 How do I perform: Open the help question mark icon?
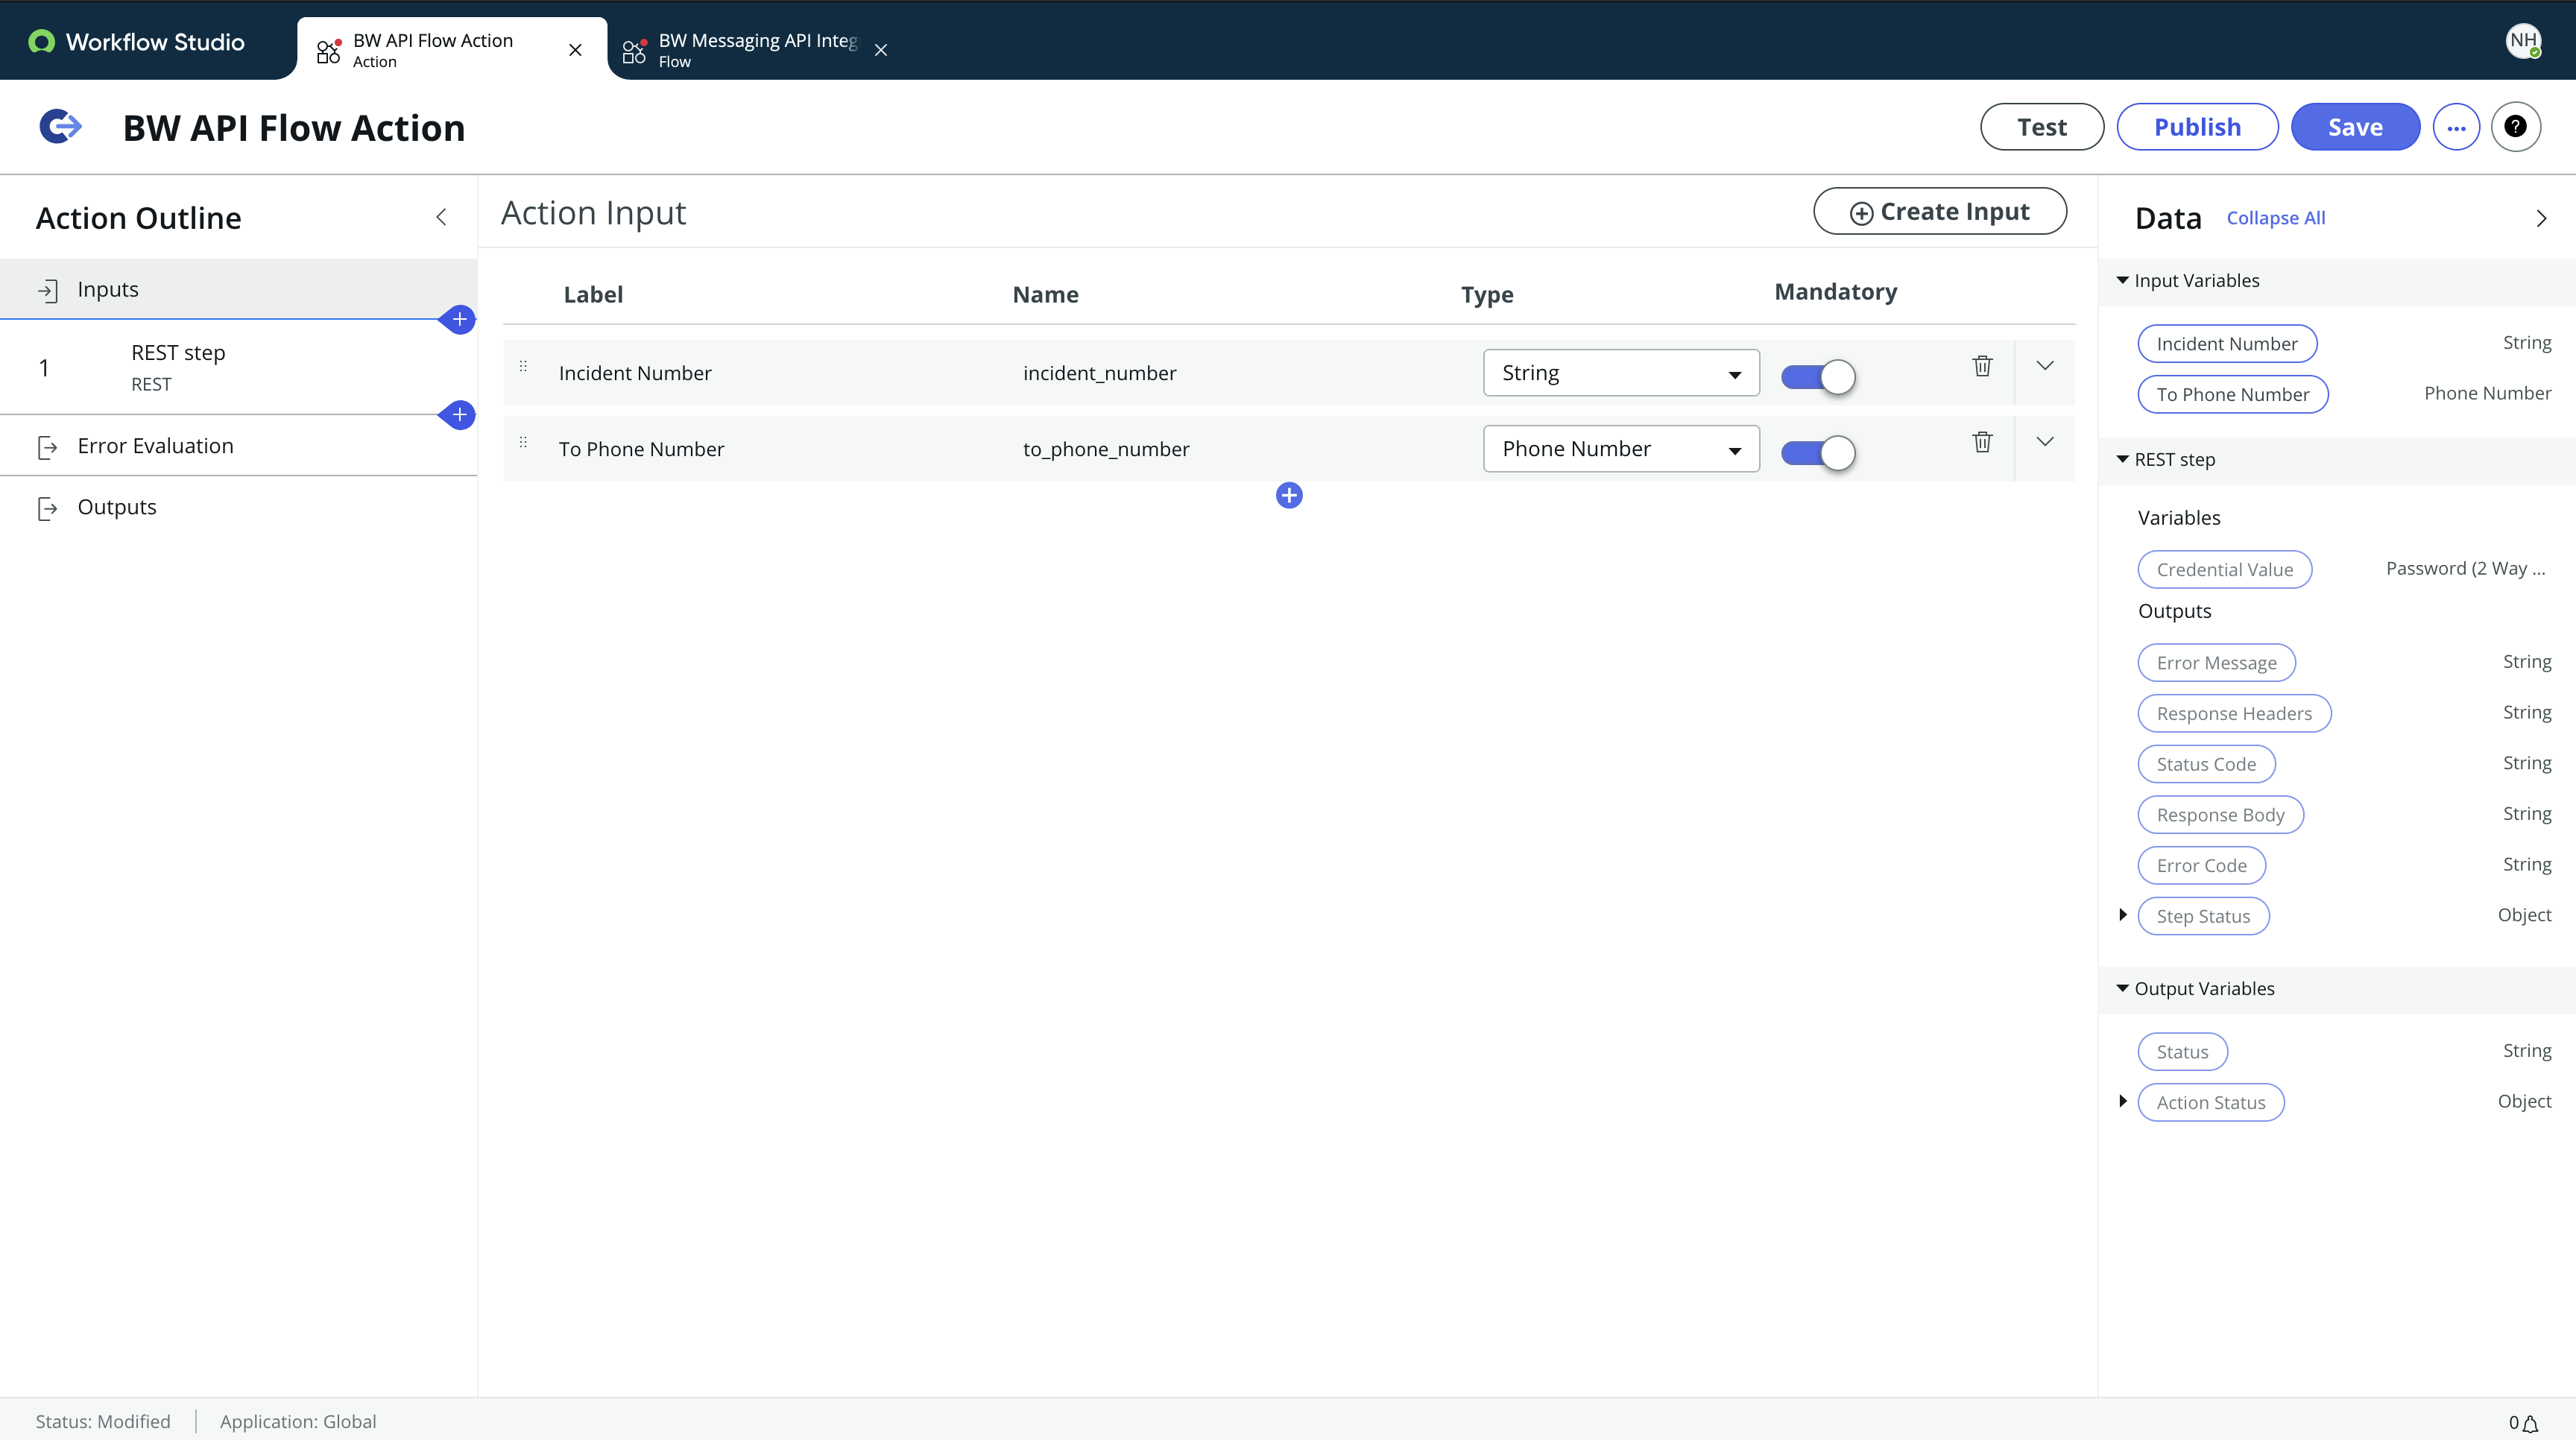pyautogui.click(x=2515, y=127)
